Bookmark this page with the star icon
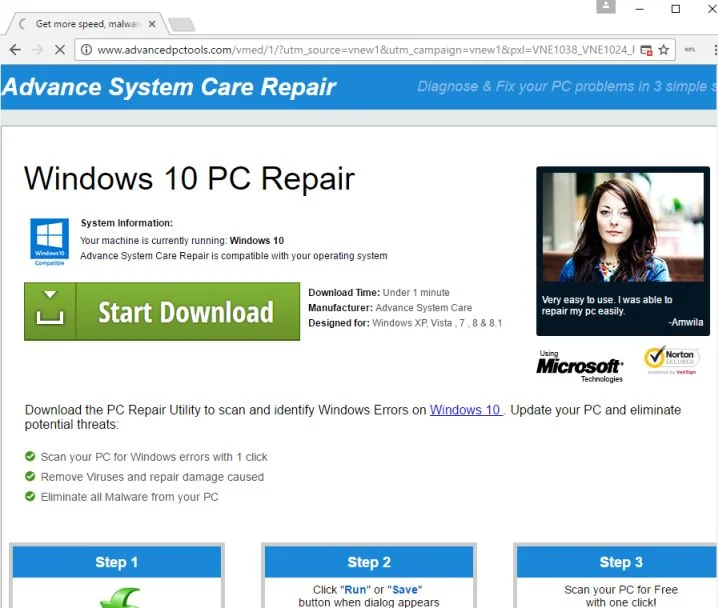The width and height of the screenshot is (718, 608). 664,49
